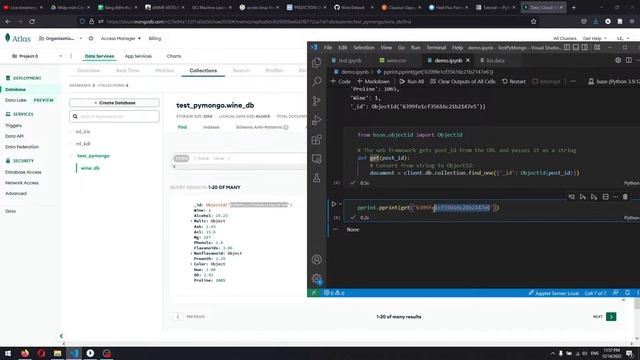Open the VS Code Search panel icon
This screenshot has height=360, width=640.
click(x=316, y=82)
